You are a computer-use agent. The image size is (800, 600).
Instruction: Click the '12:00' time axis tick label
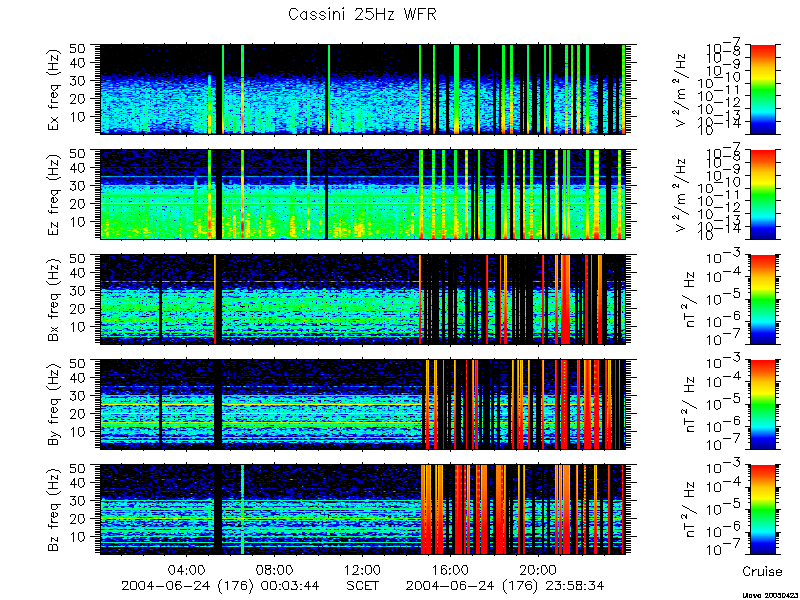pyautogui.click(x=363, y=569)
